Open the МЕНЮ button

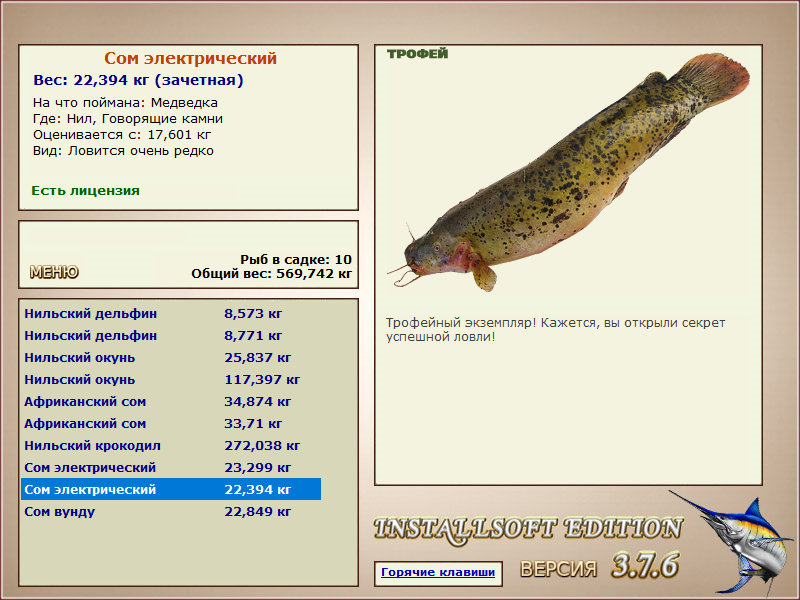54,272
